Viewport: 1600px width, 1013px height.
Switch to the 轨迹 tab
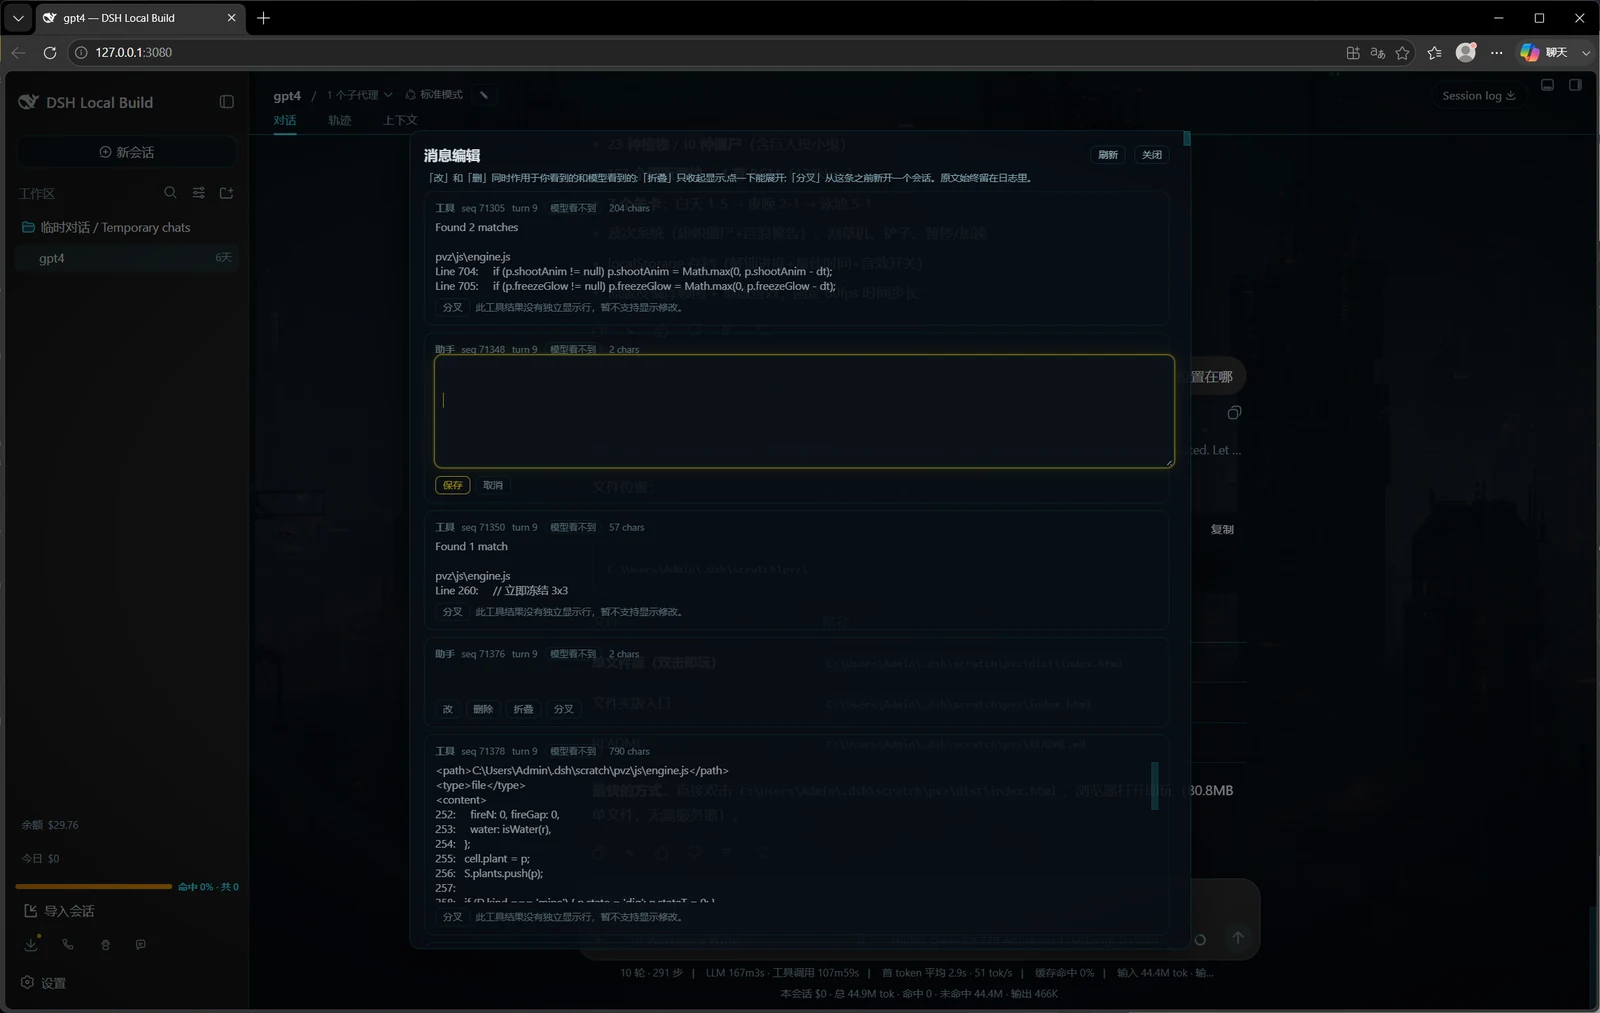(x=340, y=120)
